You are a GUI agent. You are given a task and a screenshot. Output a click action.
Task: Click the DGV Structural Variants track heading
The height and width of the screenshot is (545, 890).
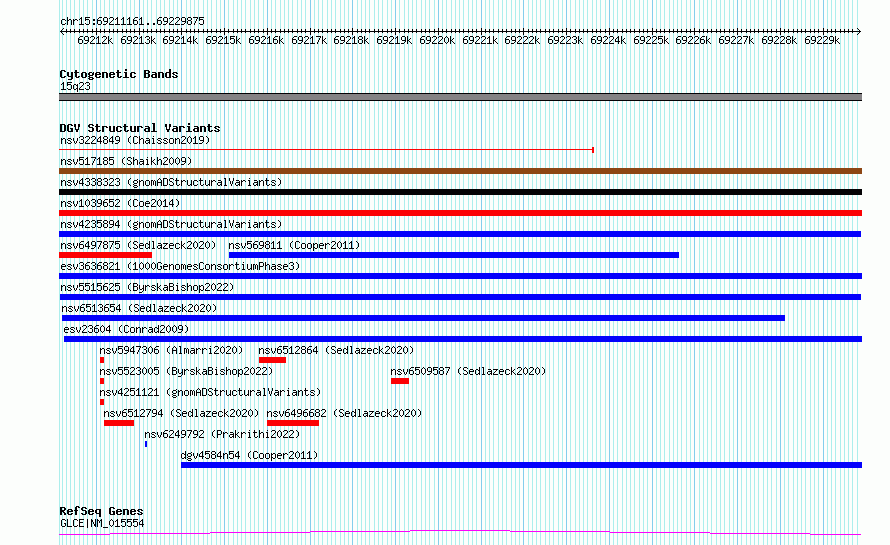click(x=140, y=128)
